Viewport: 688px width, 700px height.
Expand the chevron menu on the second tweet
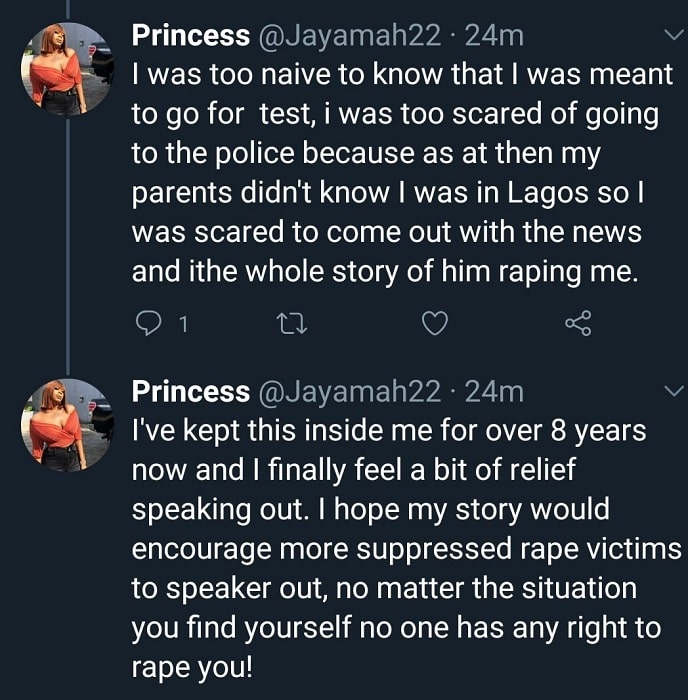pos(674,391)
